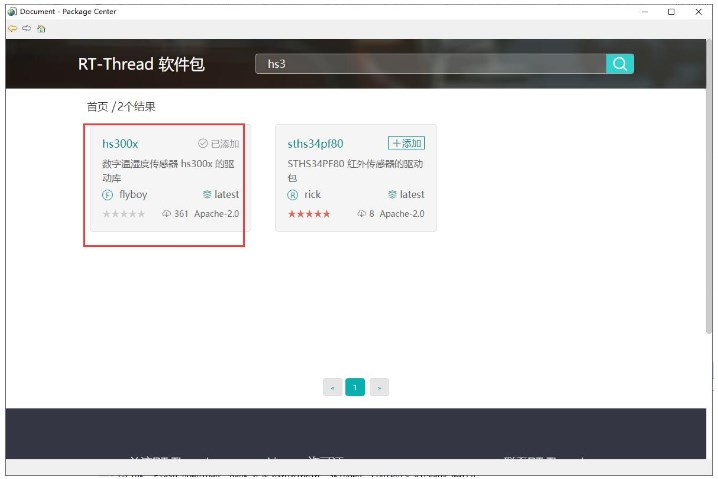Click the hs300x description text
This screenshot has width=718, height=479.
(x=169, y=170)
